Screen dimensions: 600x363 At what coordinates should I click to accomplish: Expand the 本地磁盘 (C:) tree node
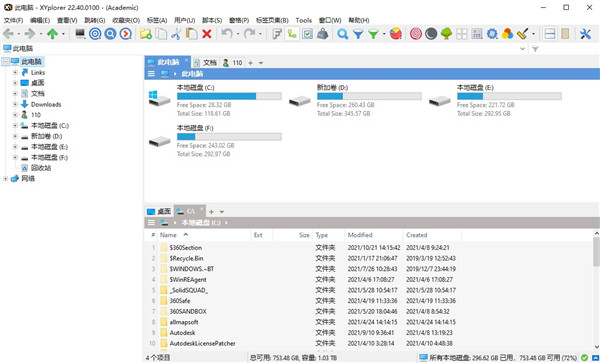point(15,125)
